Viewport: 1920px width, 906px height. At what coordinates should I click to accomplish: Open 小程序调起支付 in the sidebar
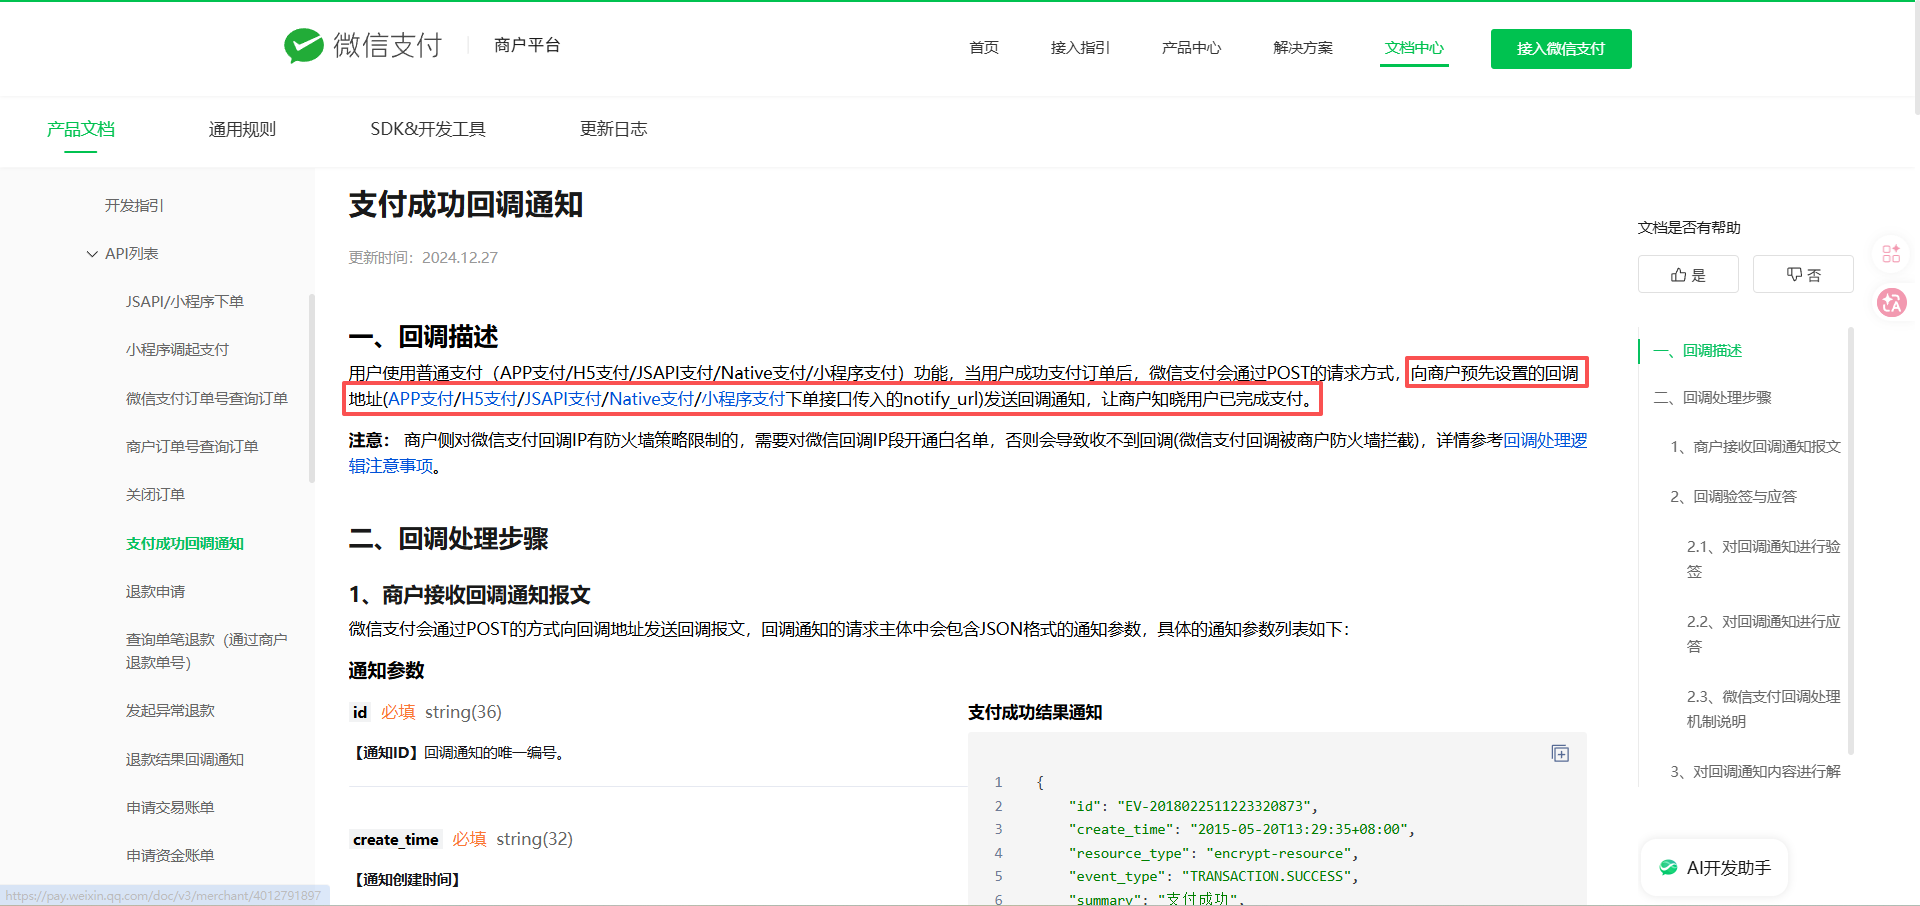point(177,349)
